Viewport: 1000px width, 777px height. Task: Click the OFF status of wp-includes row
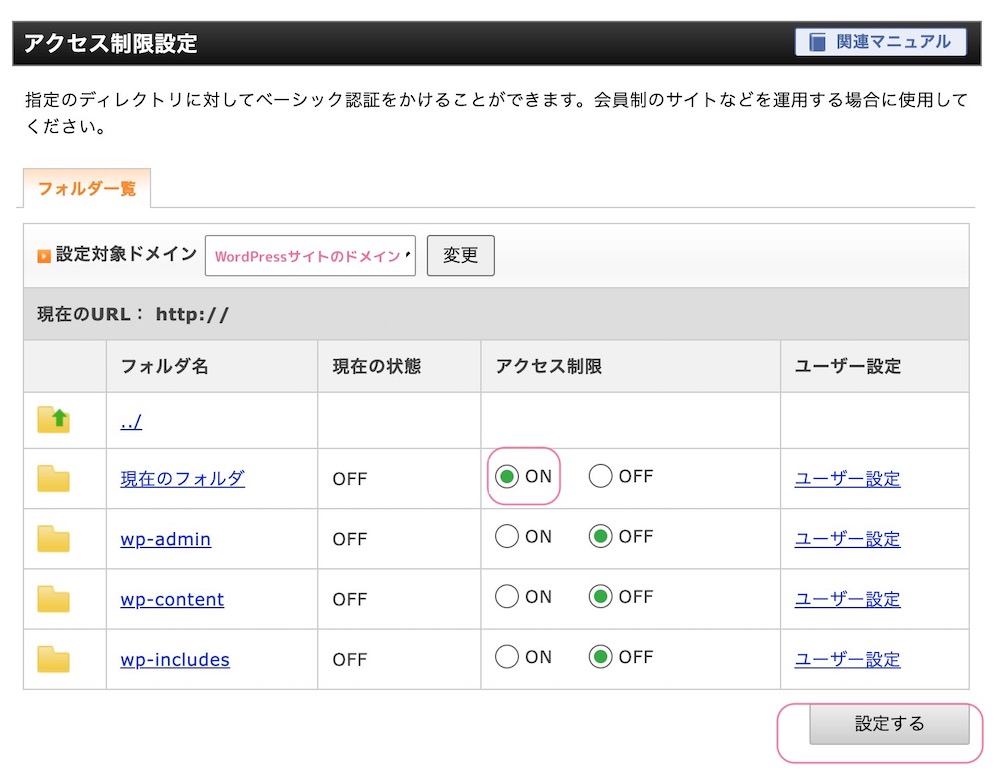click(x=349, y=660)
